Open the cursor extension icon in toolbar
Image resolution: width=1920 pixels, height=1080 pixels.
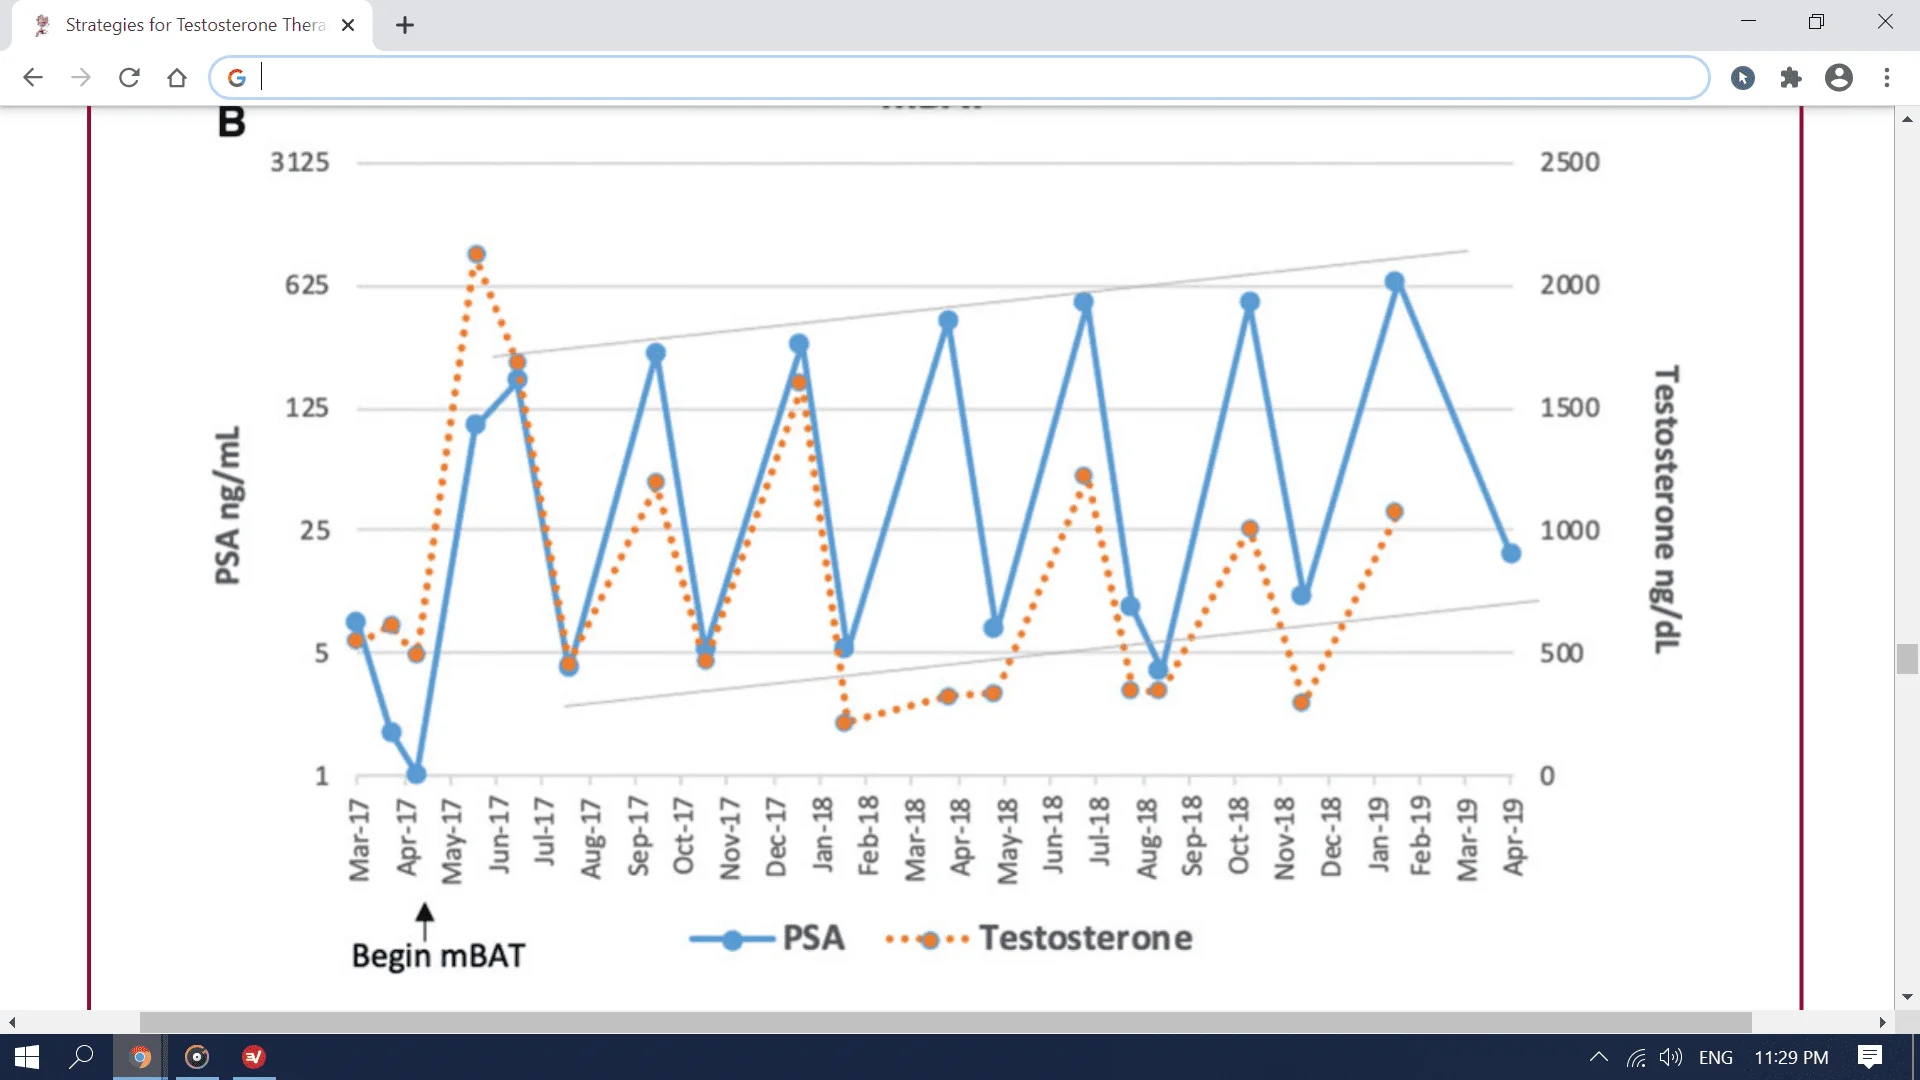point(1743,78)
